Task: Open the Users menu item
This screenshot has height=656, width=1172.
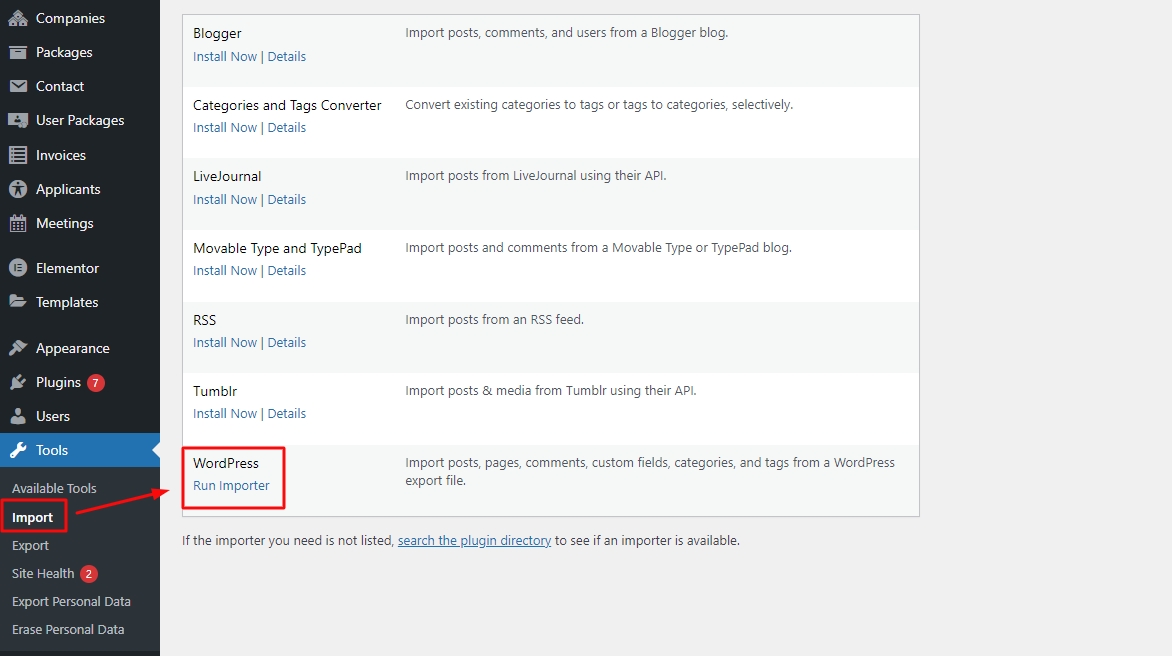Action: click(53, 416)
